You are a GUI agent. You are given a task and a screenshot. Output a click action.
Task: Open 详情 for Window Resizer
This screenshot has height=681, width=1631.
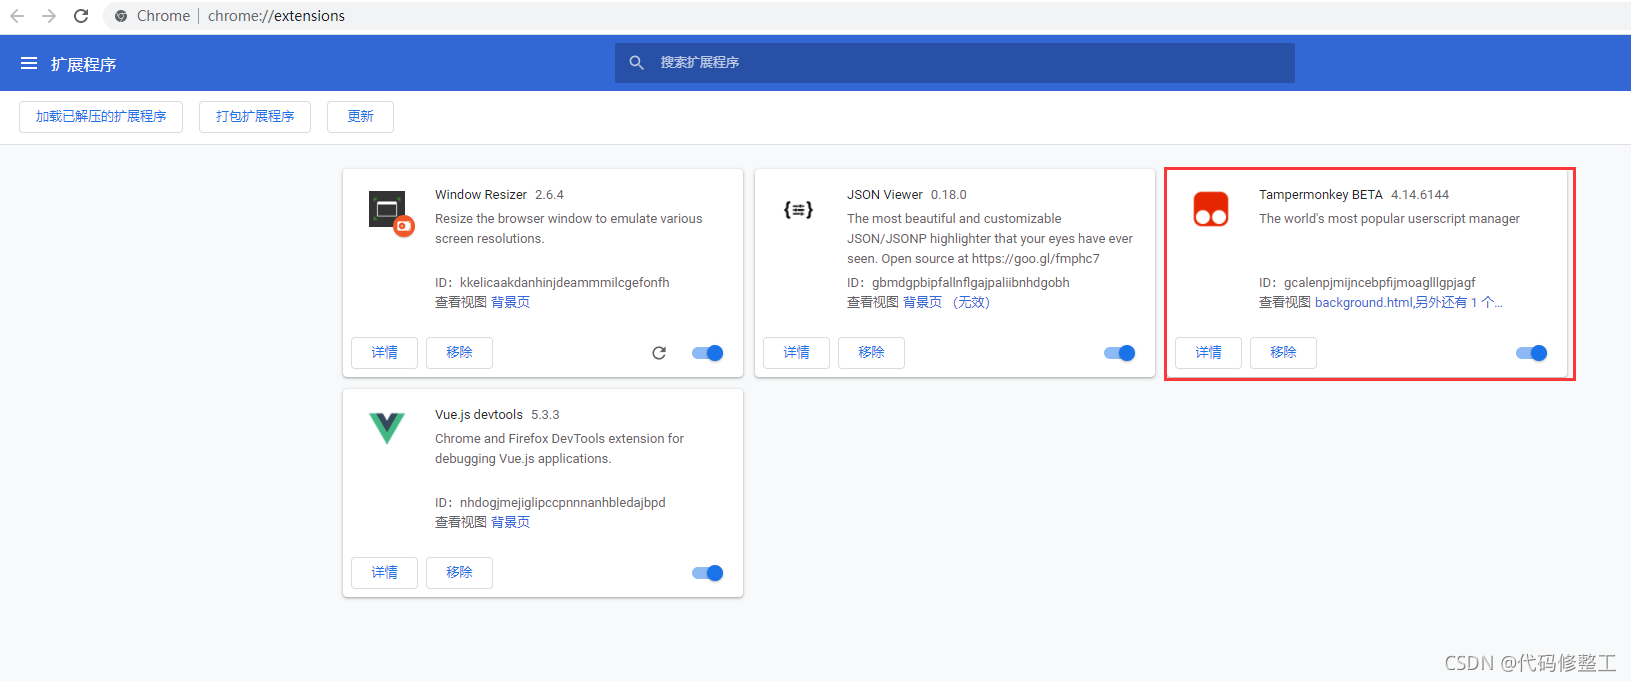click(x=384, y=353)
